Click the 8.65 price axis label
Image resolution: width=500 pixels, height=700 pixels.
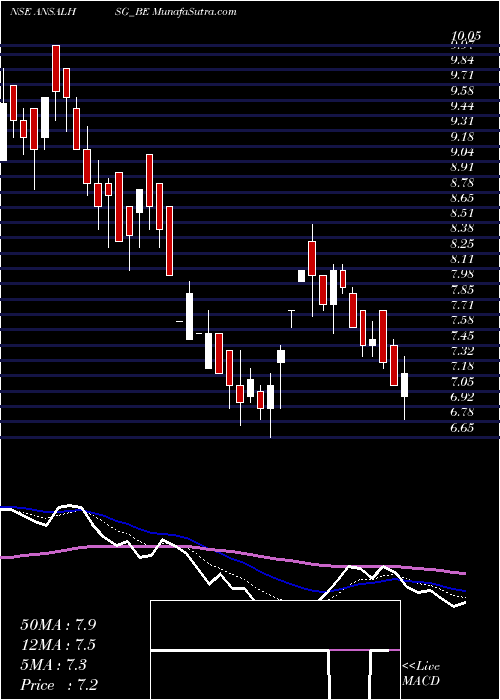462,198
